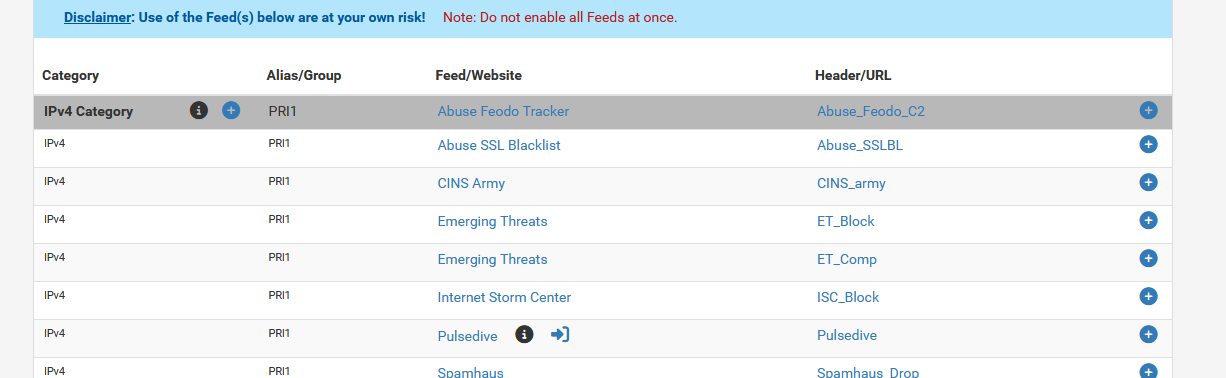This screenshot has height=378, width=1226.
Task: Show the Pulsedive feed info icon
Action: point(524,334)
